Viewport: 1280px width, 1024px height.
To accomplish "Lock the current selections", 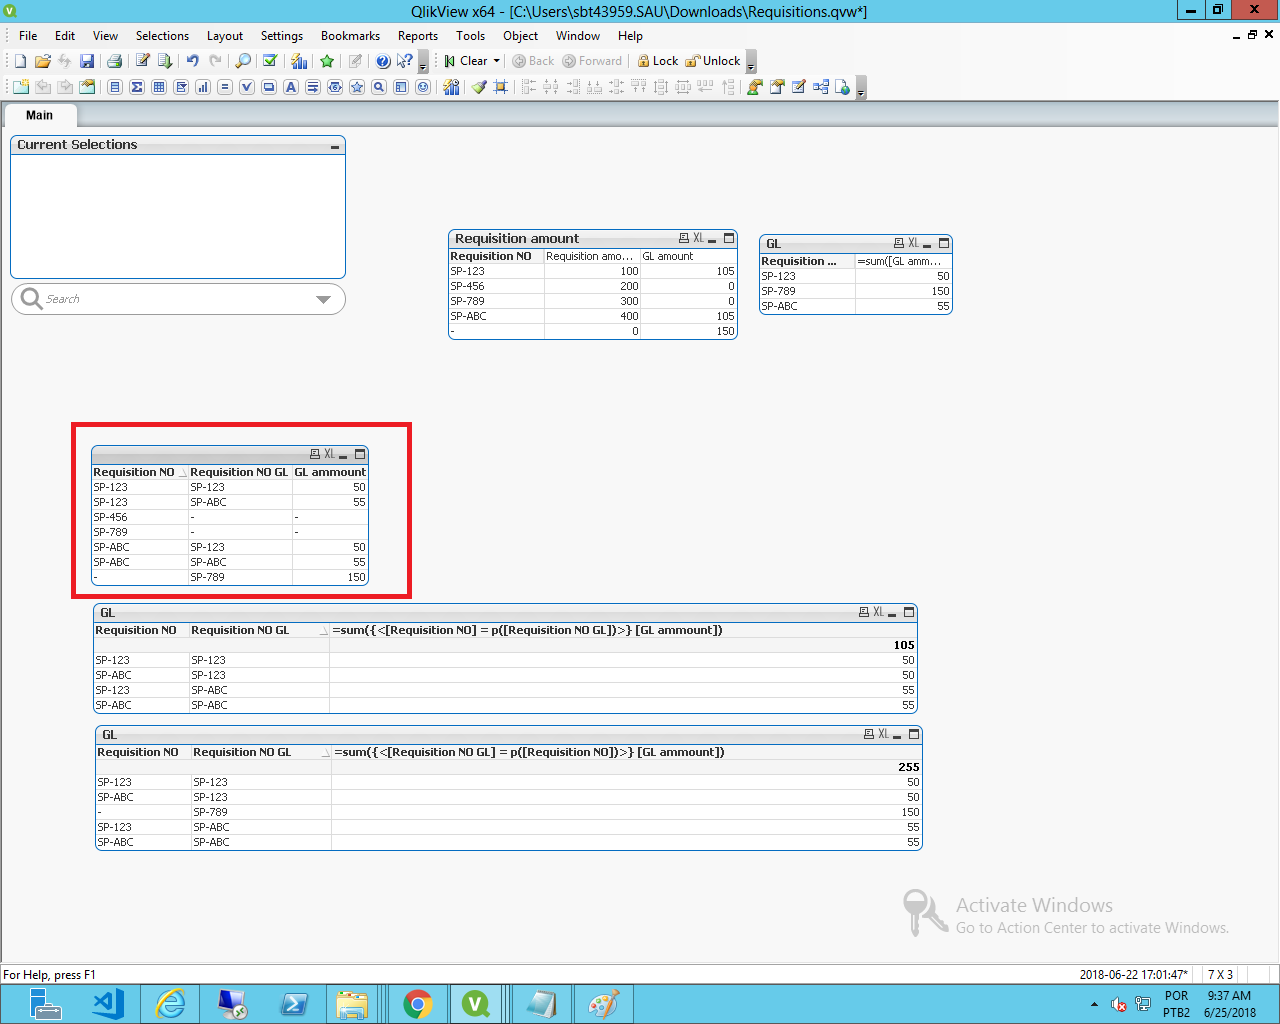I will pos(658,61).
